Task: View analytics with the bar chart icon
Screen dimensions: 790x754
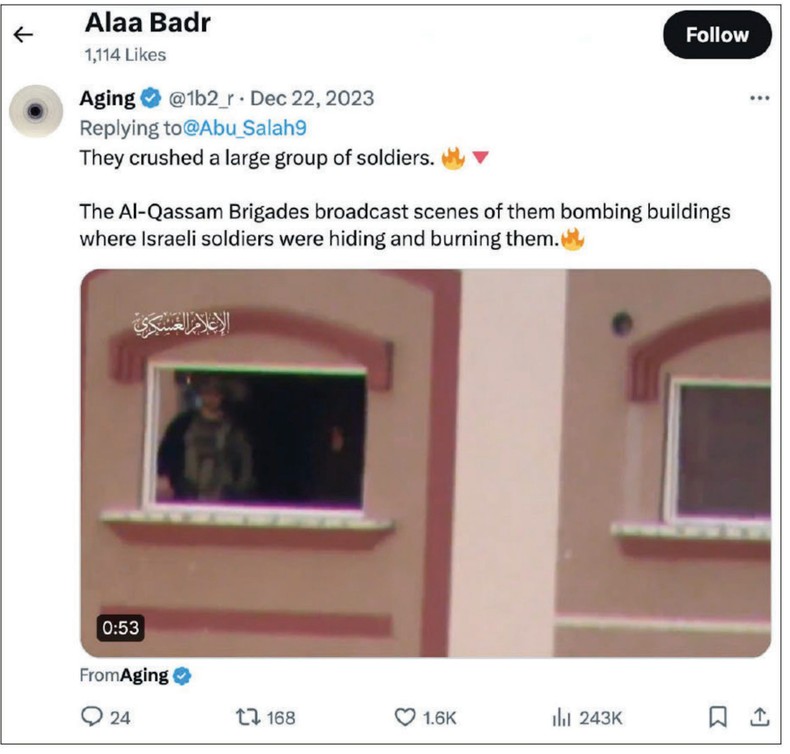Action: [x=561, y=717]
